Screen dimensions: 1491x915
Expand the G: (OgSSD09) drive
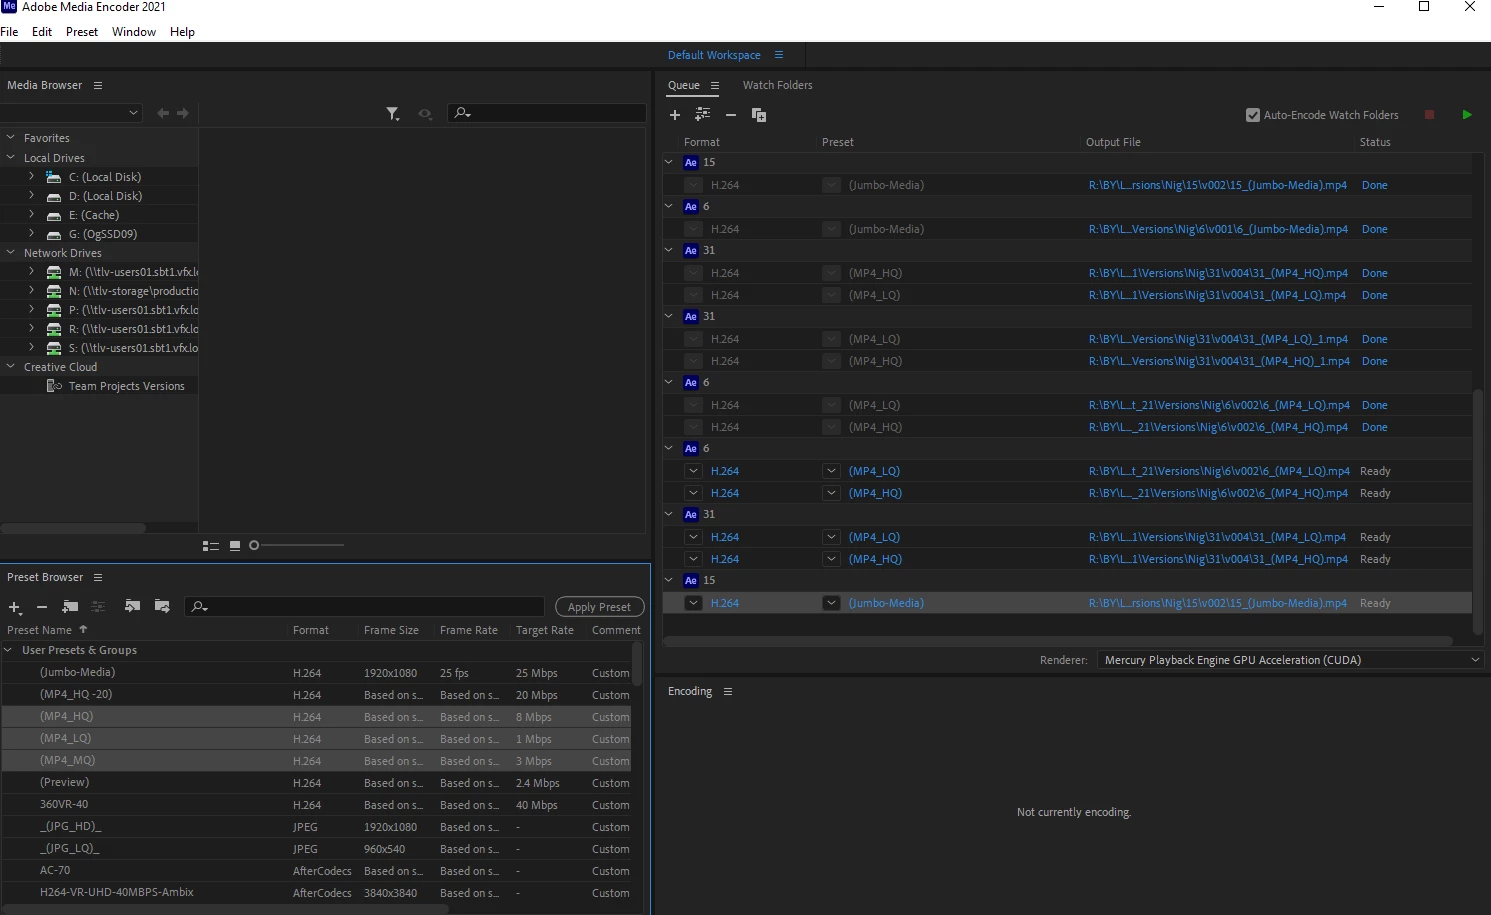[x=31, y=234]
